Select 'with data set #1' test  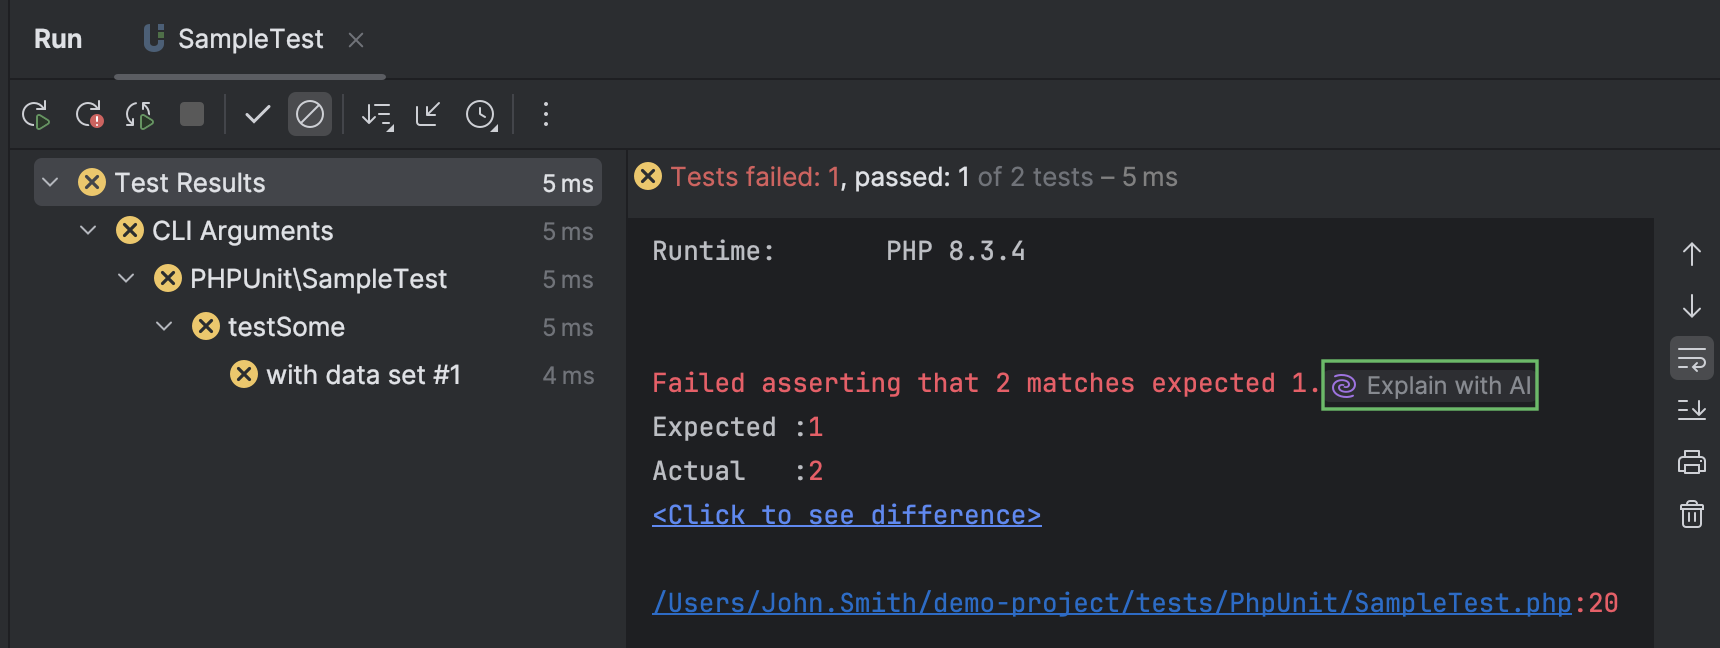[x=362, y=375]
